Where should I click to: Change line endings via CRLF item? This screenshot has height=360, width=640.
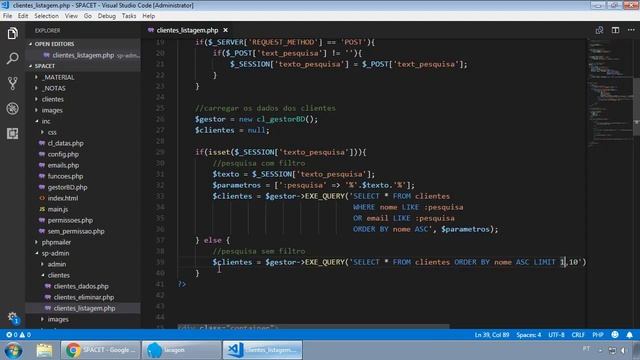pos(578,335)
